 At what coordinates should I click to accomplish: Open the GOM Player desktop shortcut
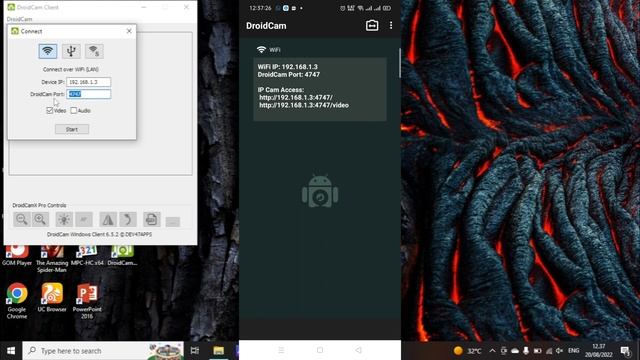[x=17, y=256]
